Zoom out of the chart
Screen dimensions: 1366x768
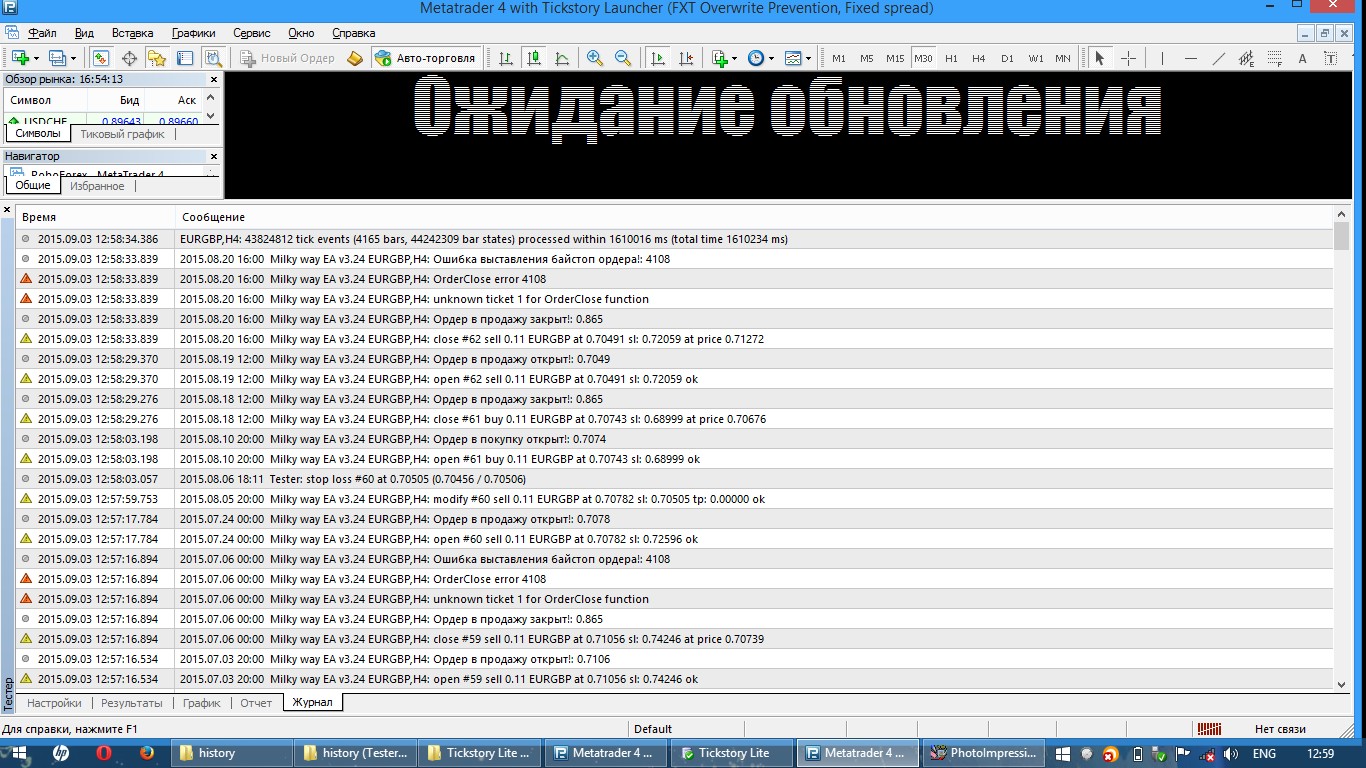(623, 58)
